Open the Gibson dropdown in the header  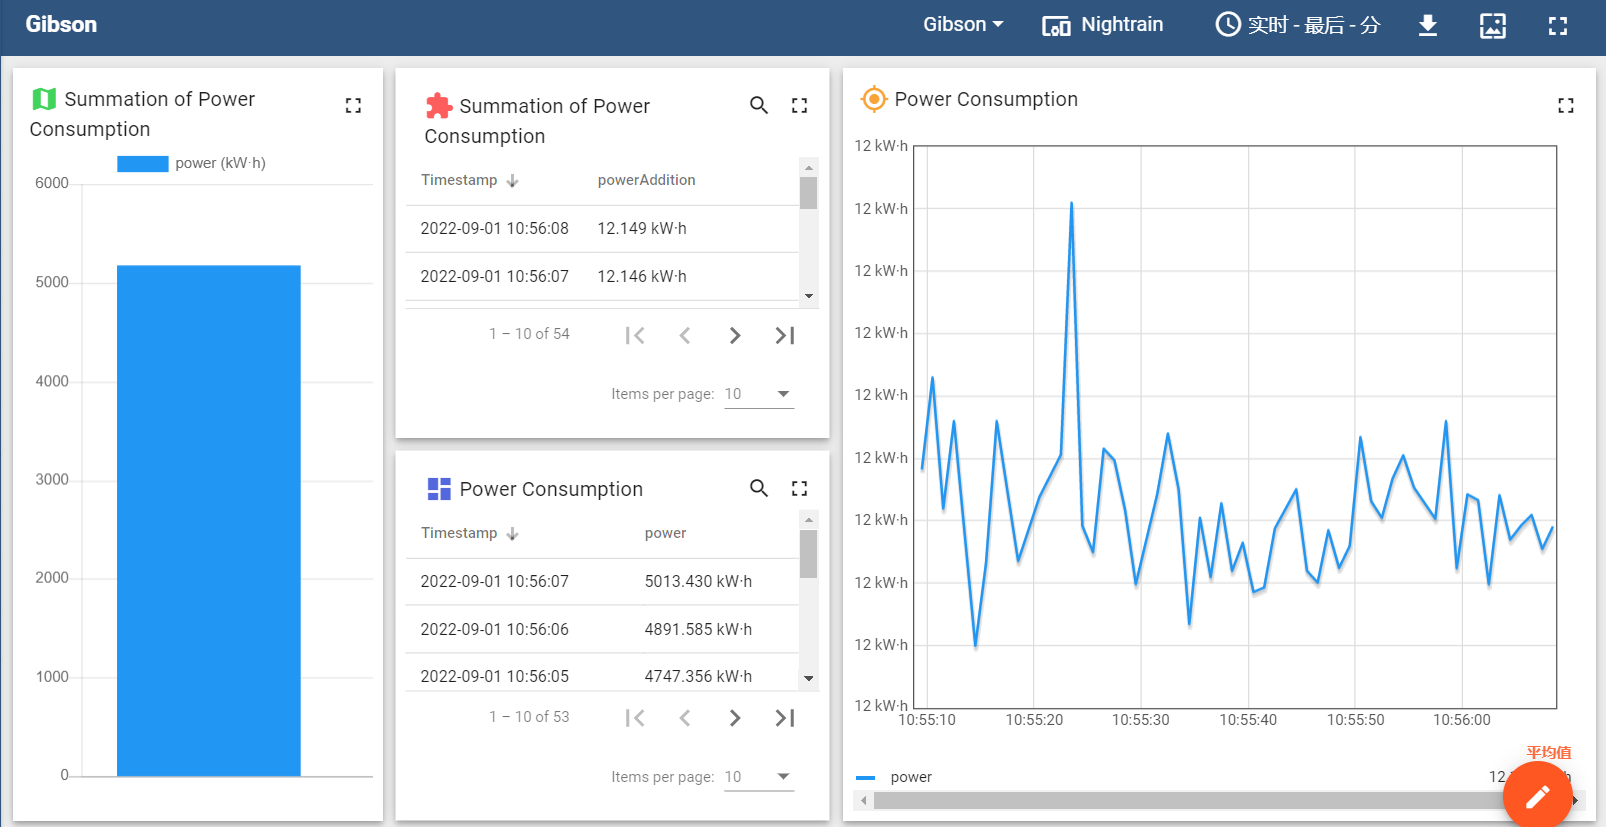[x=962, y=25]
